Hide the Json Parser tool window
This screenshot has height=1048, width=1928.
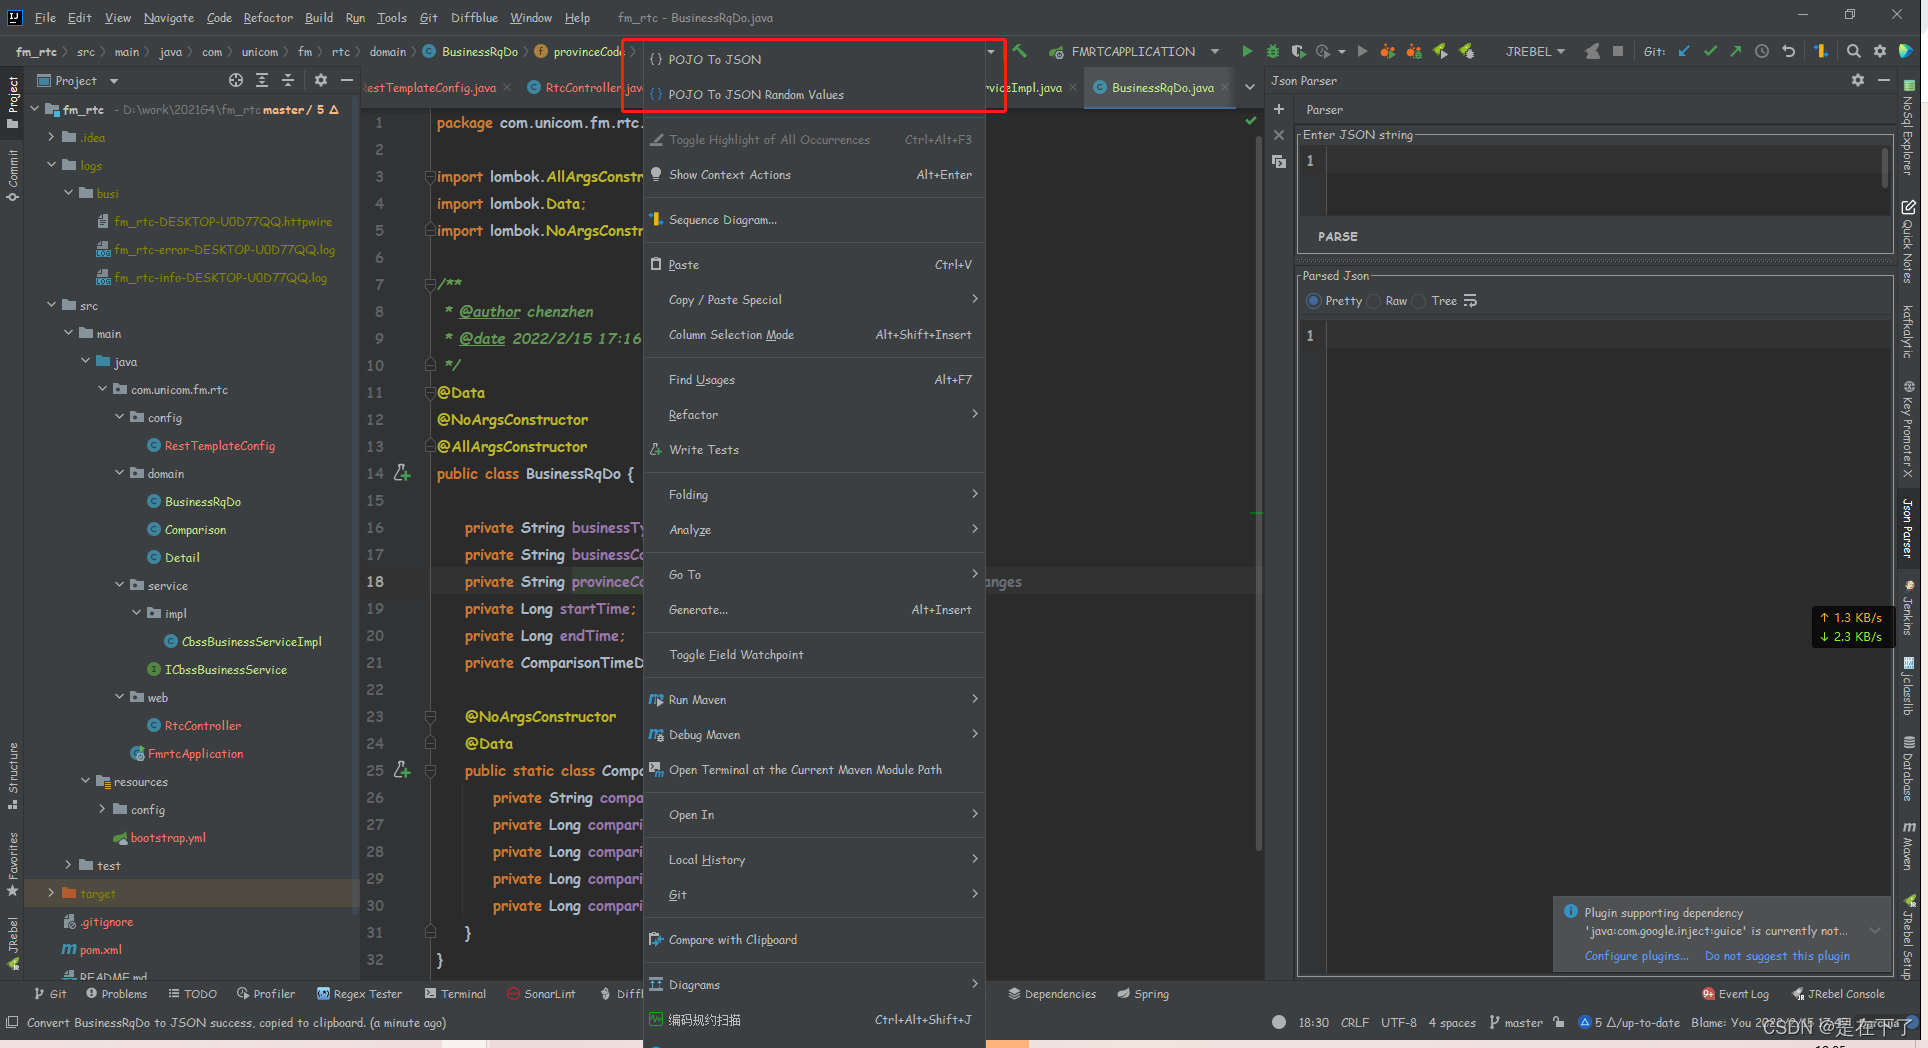[x=1884, y=80]
